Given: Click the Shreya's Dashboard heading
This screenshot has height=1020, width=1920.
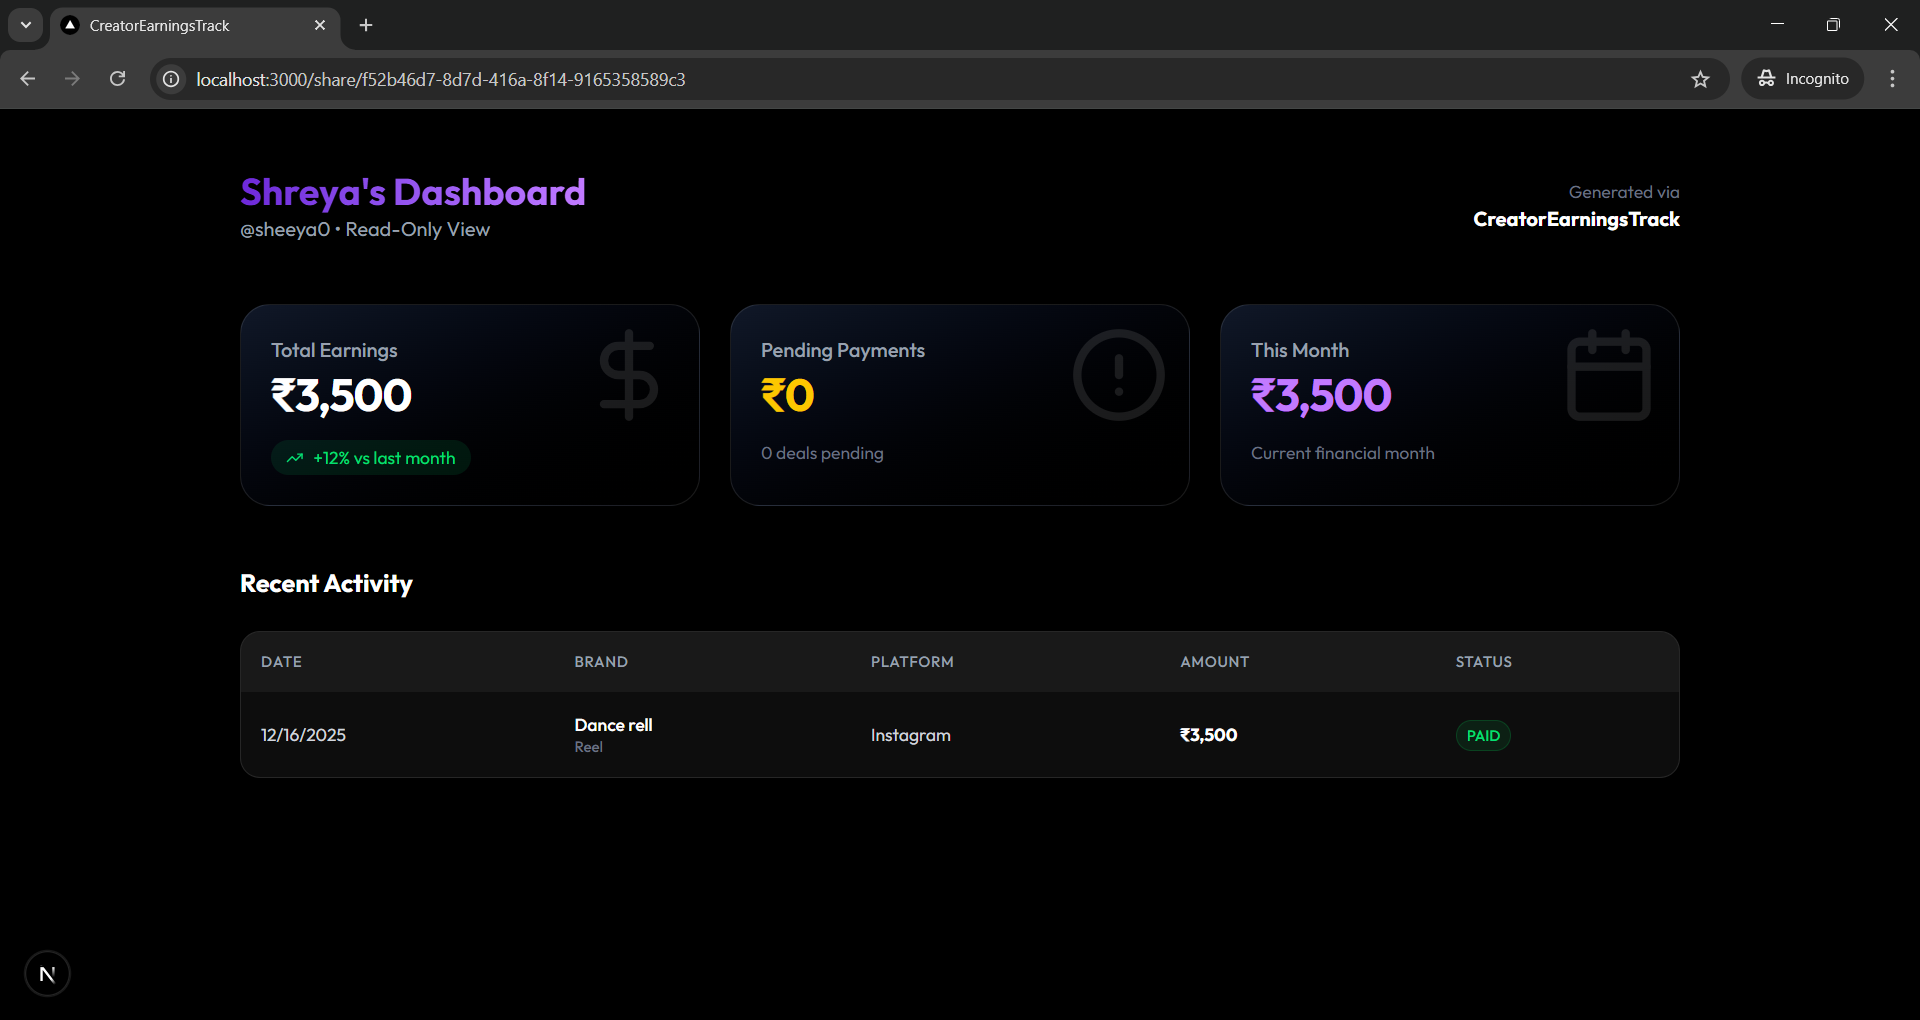Looking at the screenshot, I should click(412, 192).
